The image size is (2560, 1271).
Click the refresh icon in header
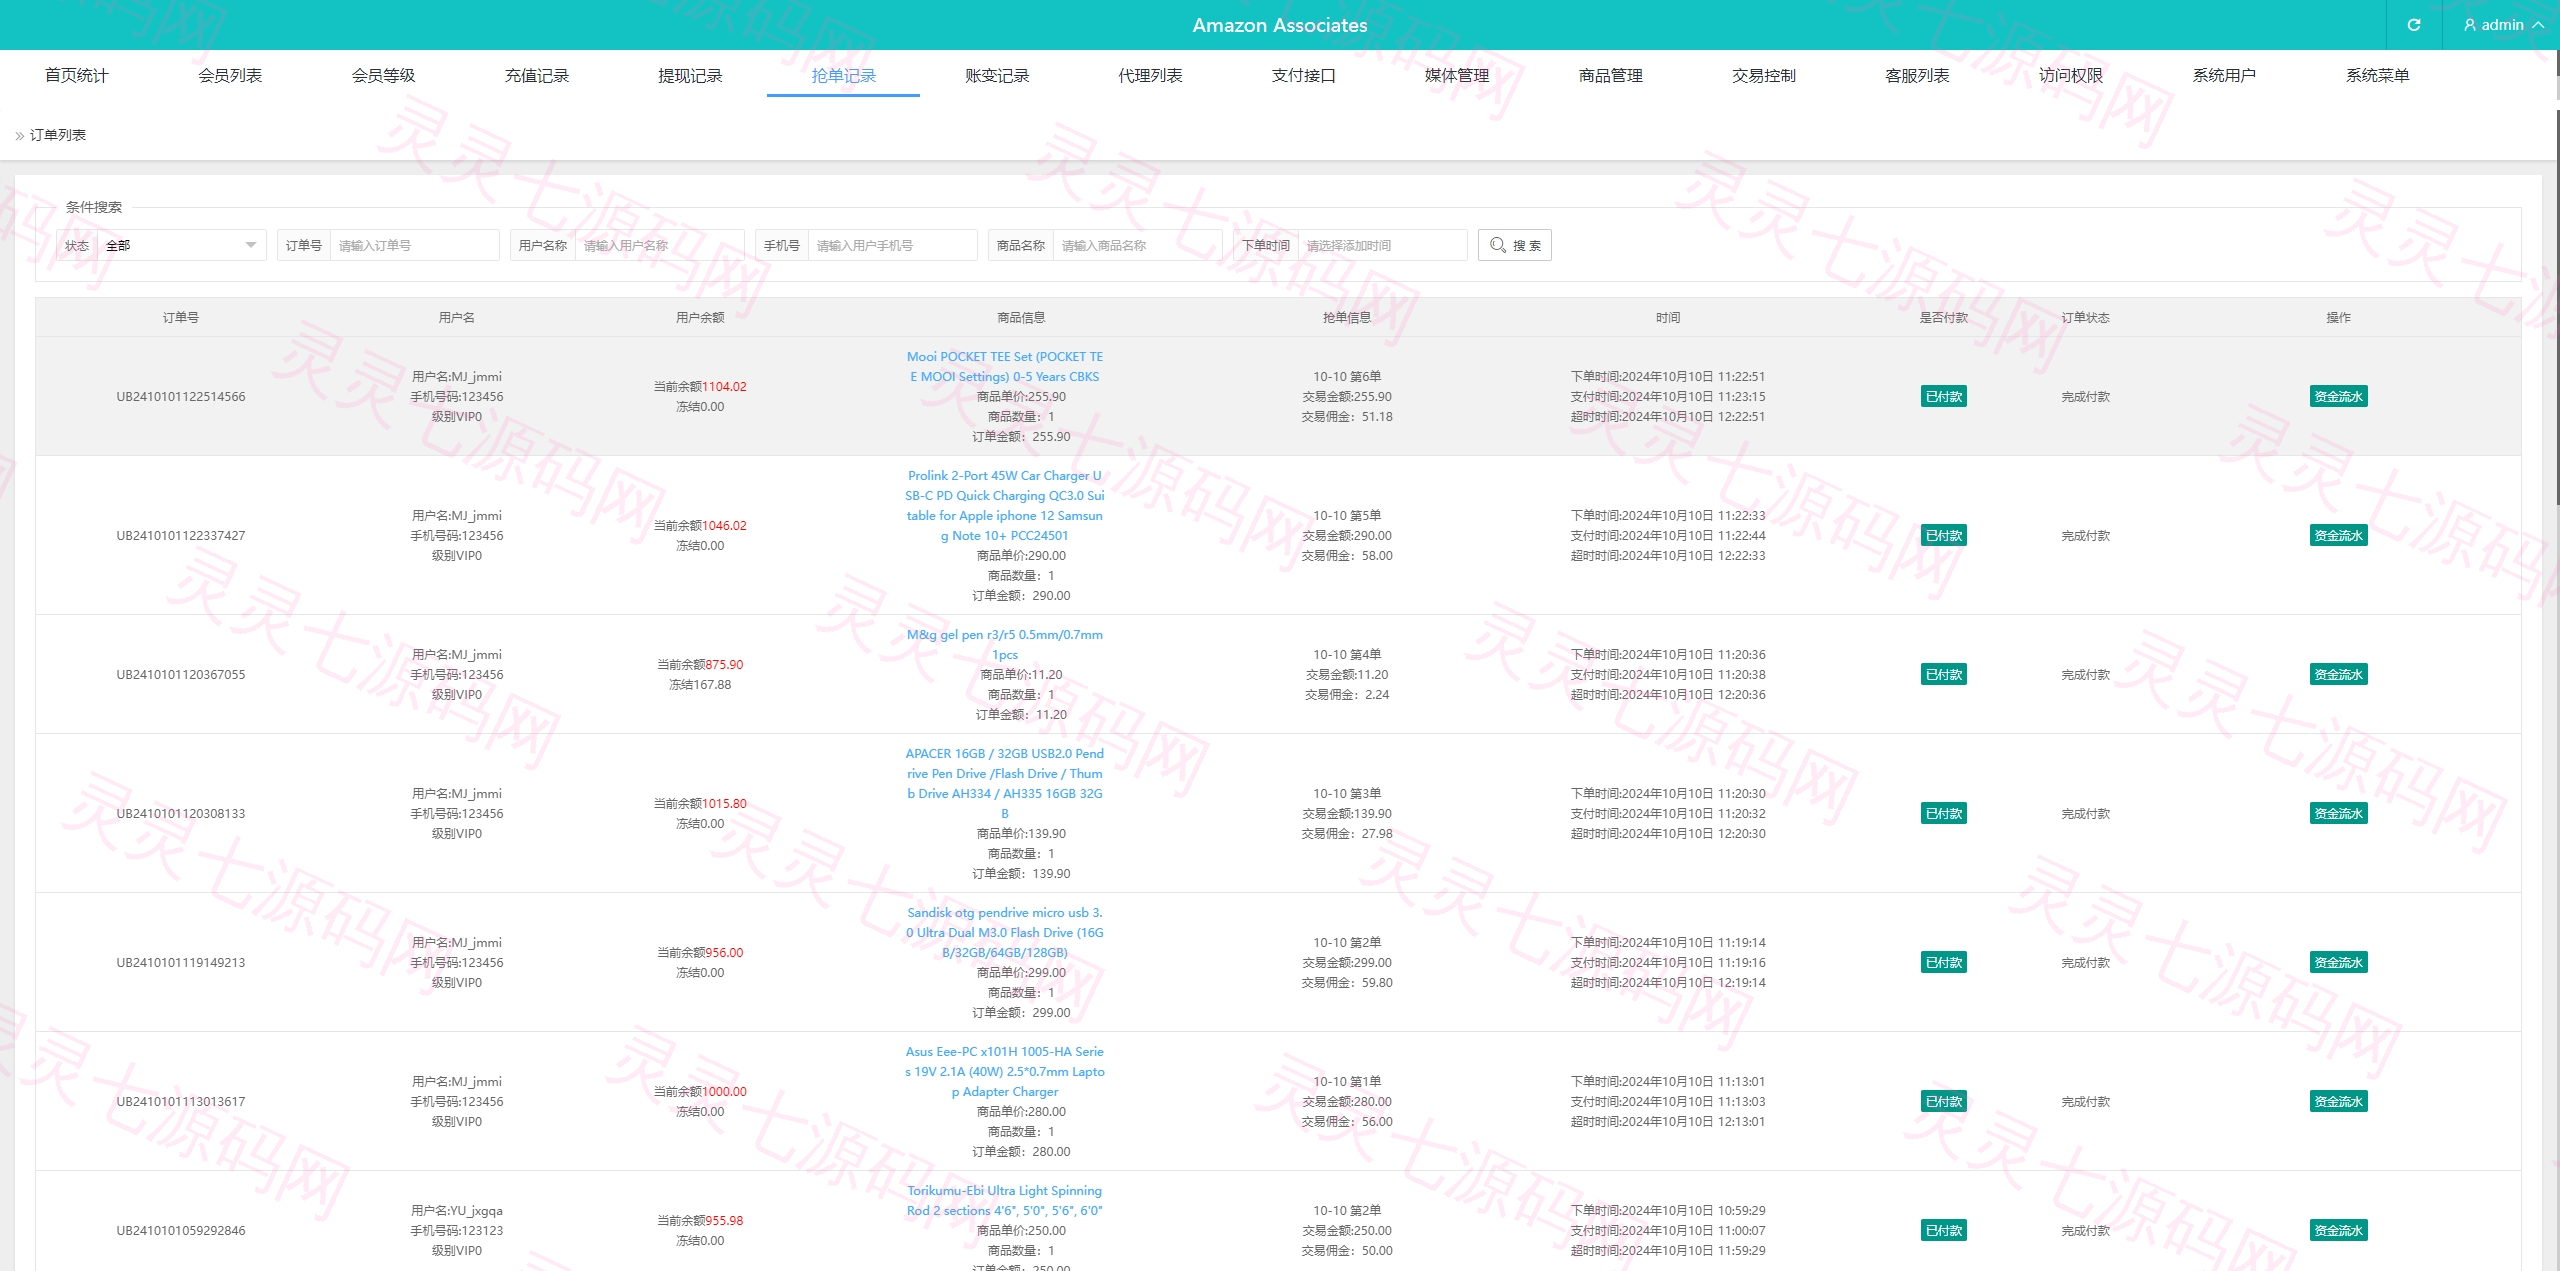(x=2413, y=25)
